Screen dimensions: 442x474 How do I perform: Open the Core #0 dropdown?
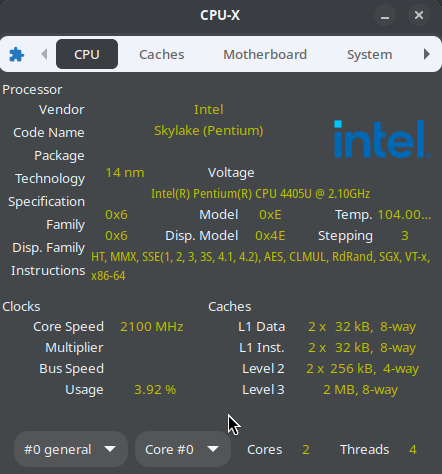[183, 449]
